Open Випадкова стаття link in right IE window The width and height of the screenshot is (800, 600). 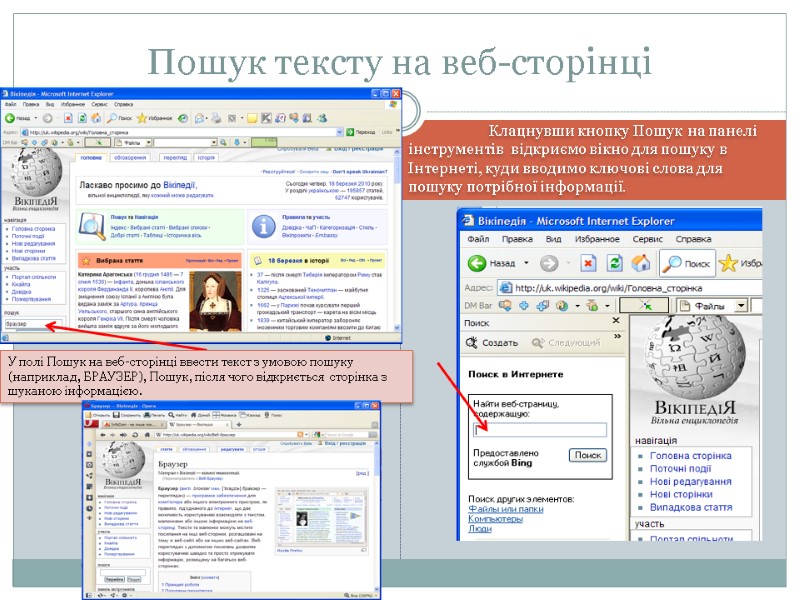pos(691,507)
